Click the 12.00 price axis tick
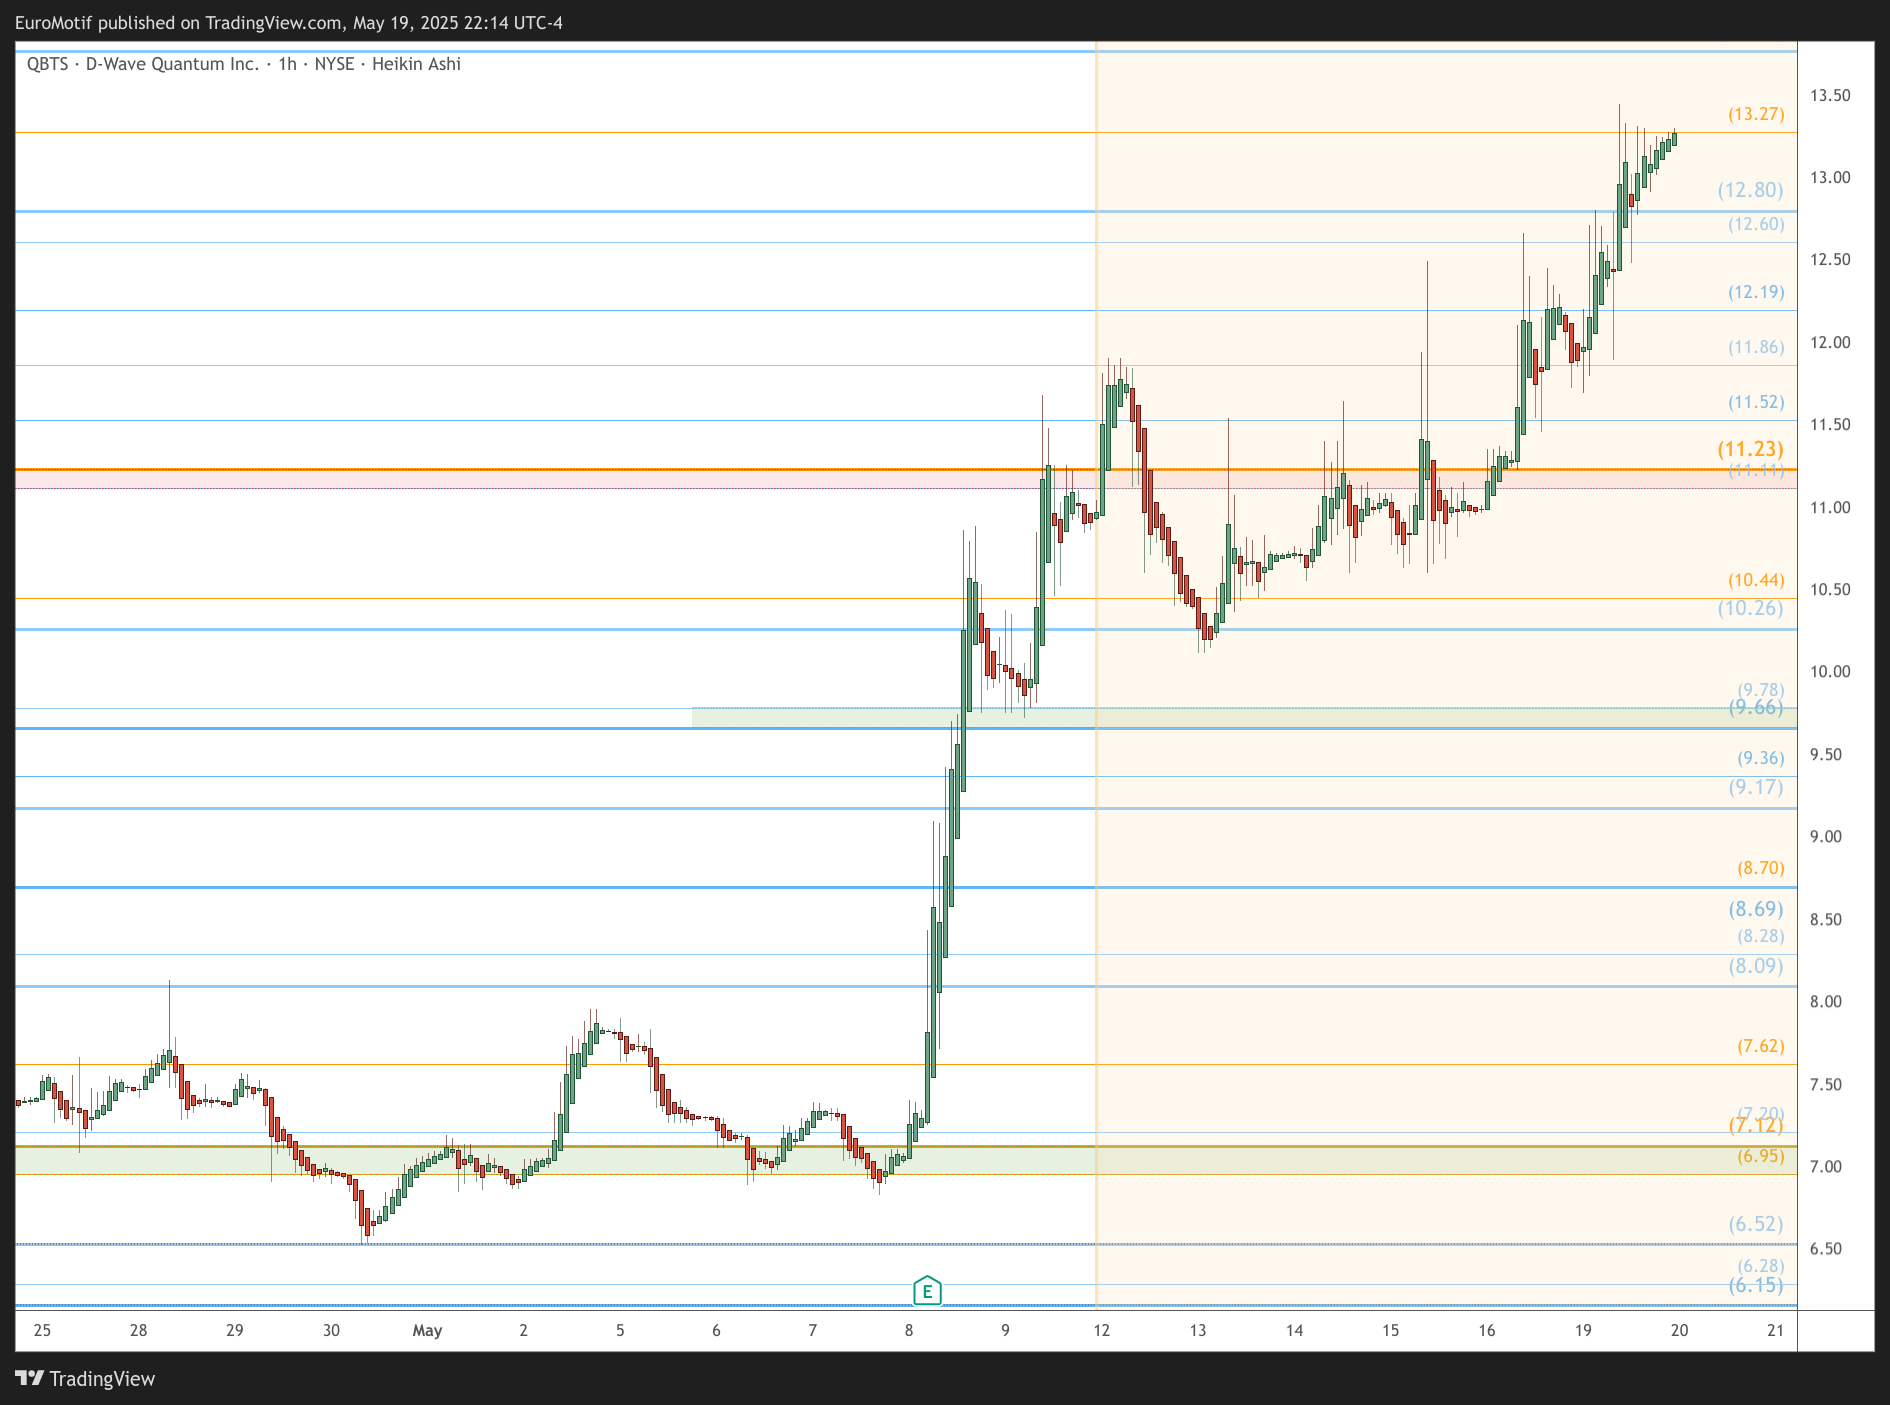 (1830, 343)
